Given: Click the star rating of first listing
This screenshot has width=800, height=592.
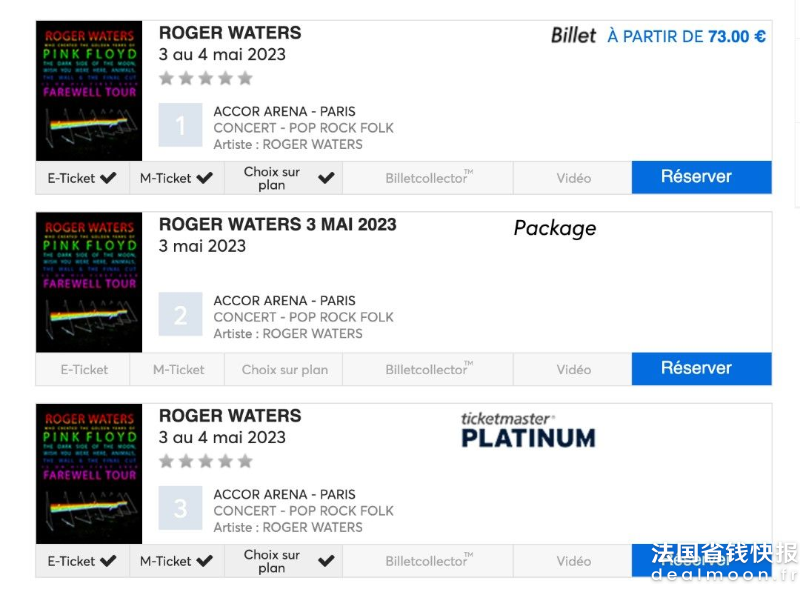Looking at the screenshot, I should (206, 78).
